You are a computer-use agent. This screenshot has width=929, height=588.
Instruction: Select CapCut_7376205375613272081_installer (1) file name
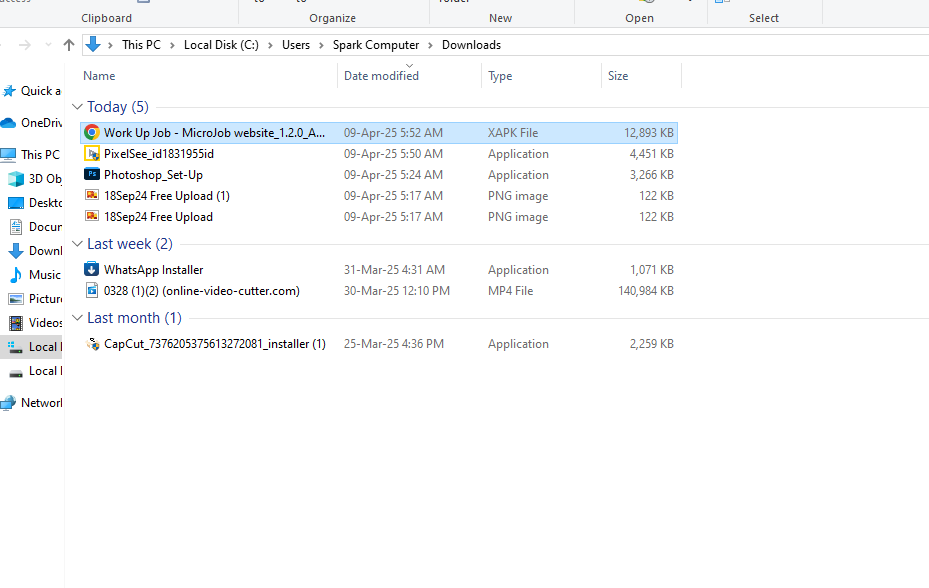(214, 344)
